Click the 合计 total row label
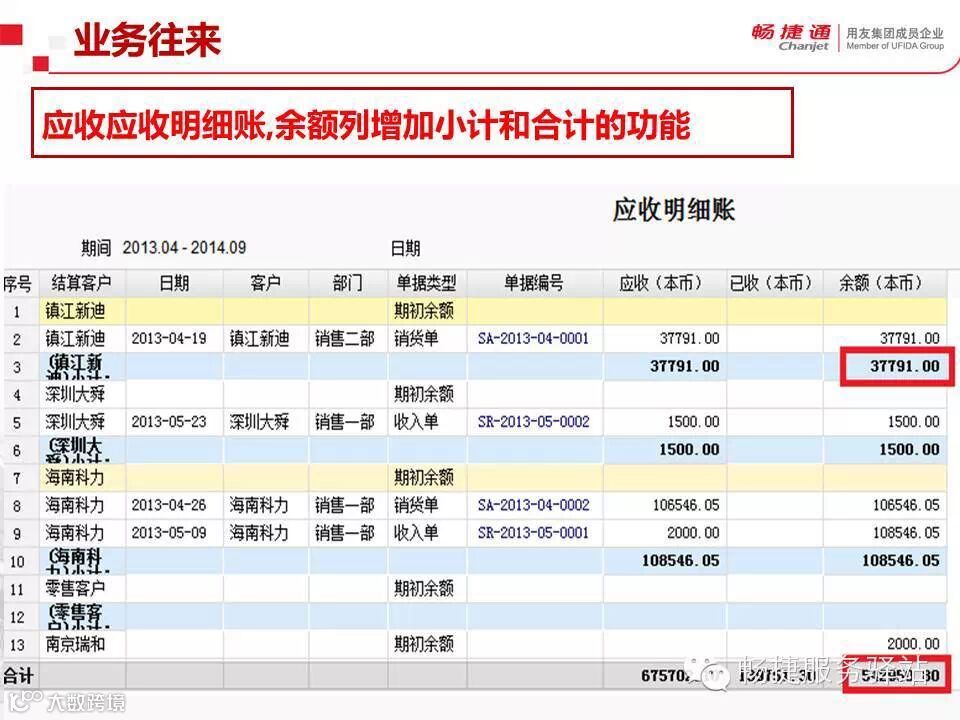 18,676
